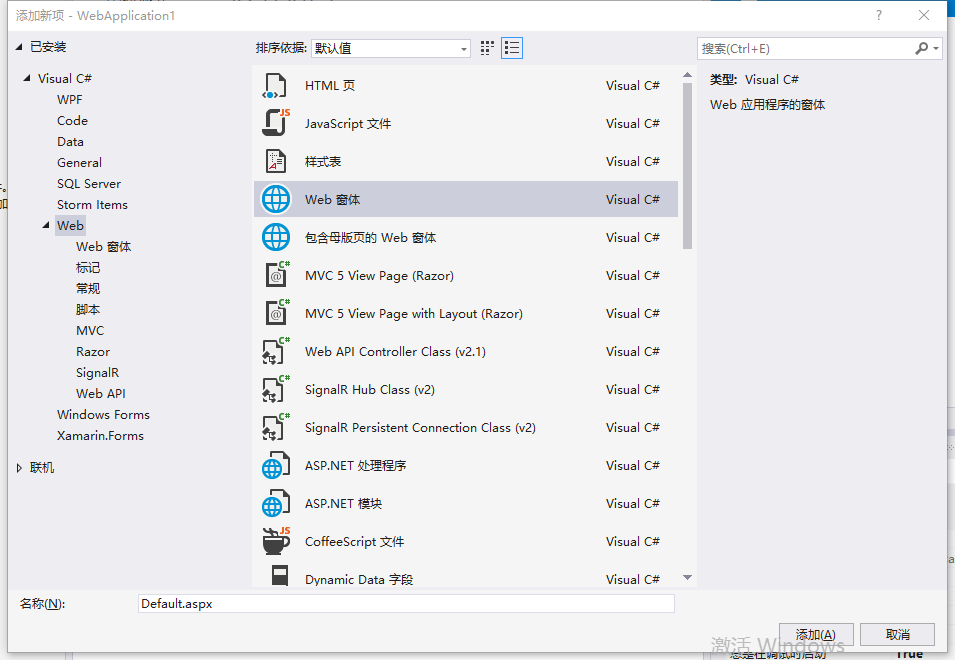Click 'Dynamic Data 字段' template name
This screenshot has width=955, height=660.
coord(359,579)
